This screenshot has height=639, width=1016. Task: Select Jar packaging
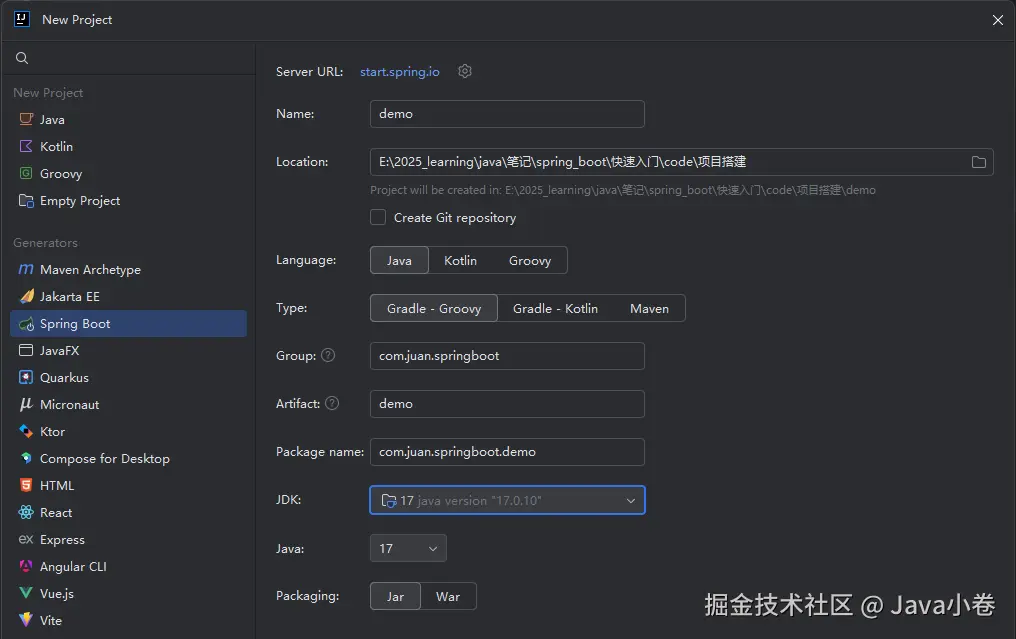pos(395,596)
